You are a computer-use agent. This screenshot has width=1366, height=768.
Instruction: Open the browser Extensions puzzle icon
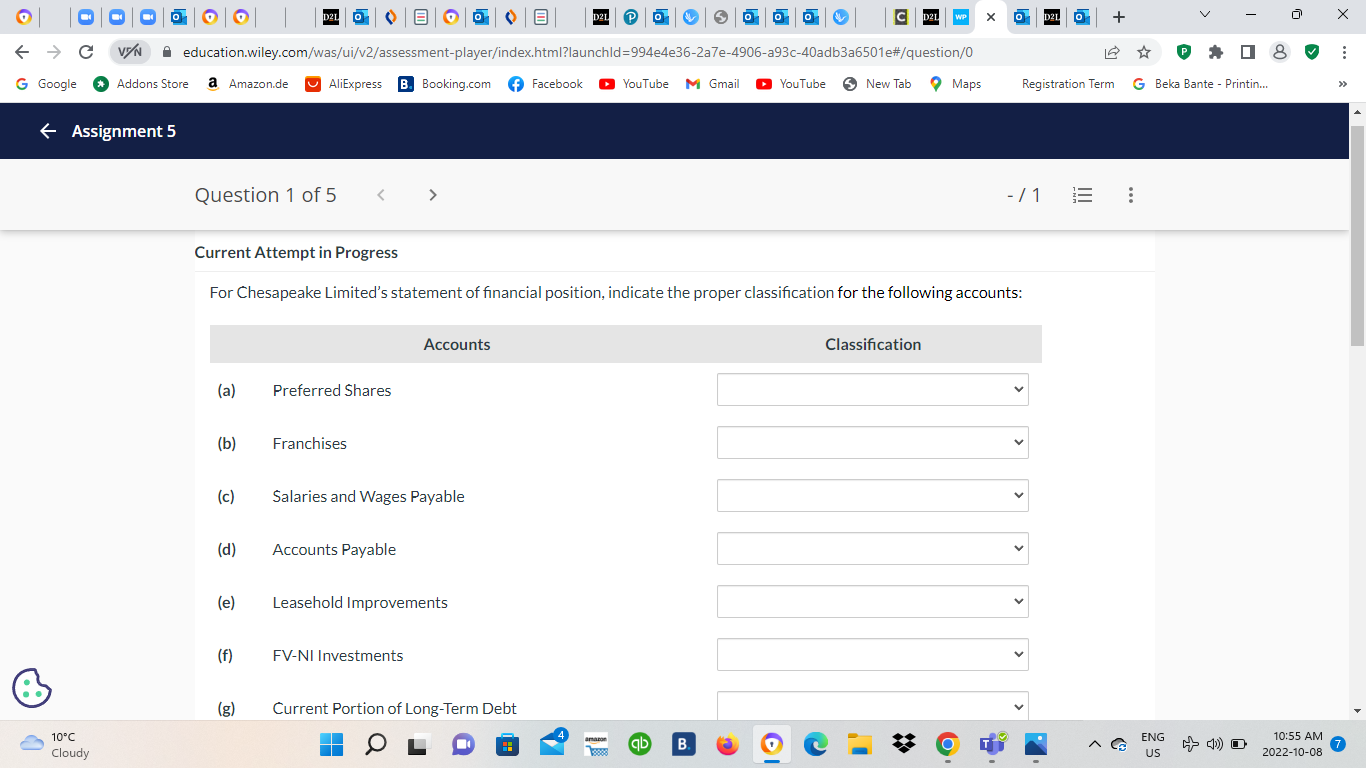[x=1216, y=52]
